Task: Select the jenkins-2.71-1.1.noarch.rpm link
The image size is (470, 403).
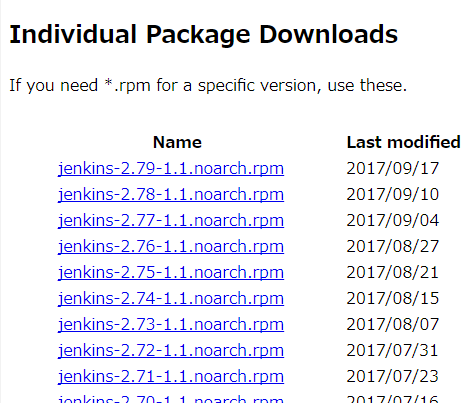Action: 171,376
